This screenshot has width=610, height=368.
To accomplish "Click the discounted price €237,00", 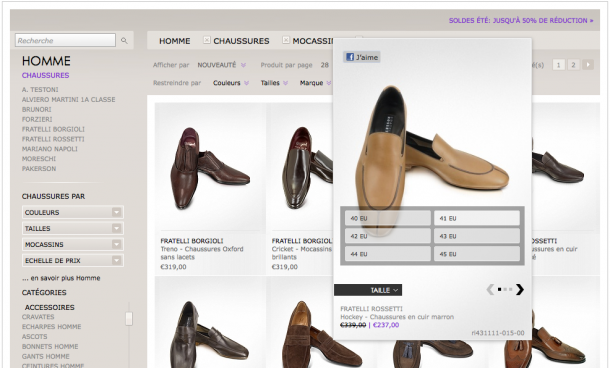I will coord(386,325).
